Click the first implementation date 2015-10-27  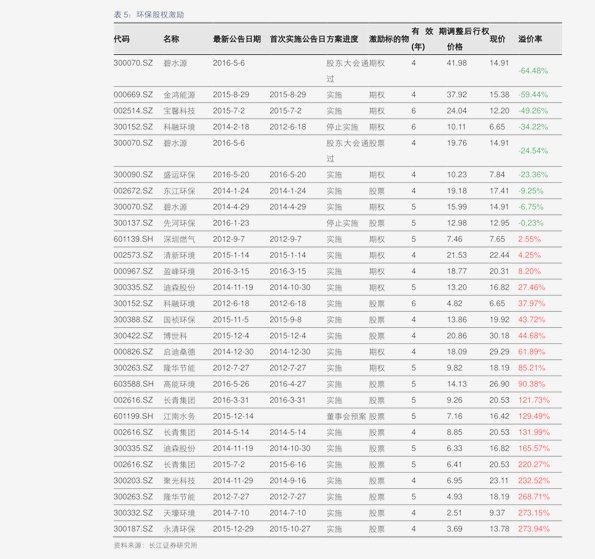pyautogui.click(x=290, y=529)
